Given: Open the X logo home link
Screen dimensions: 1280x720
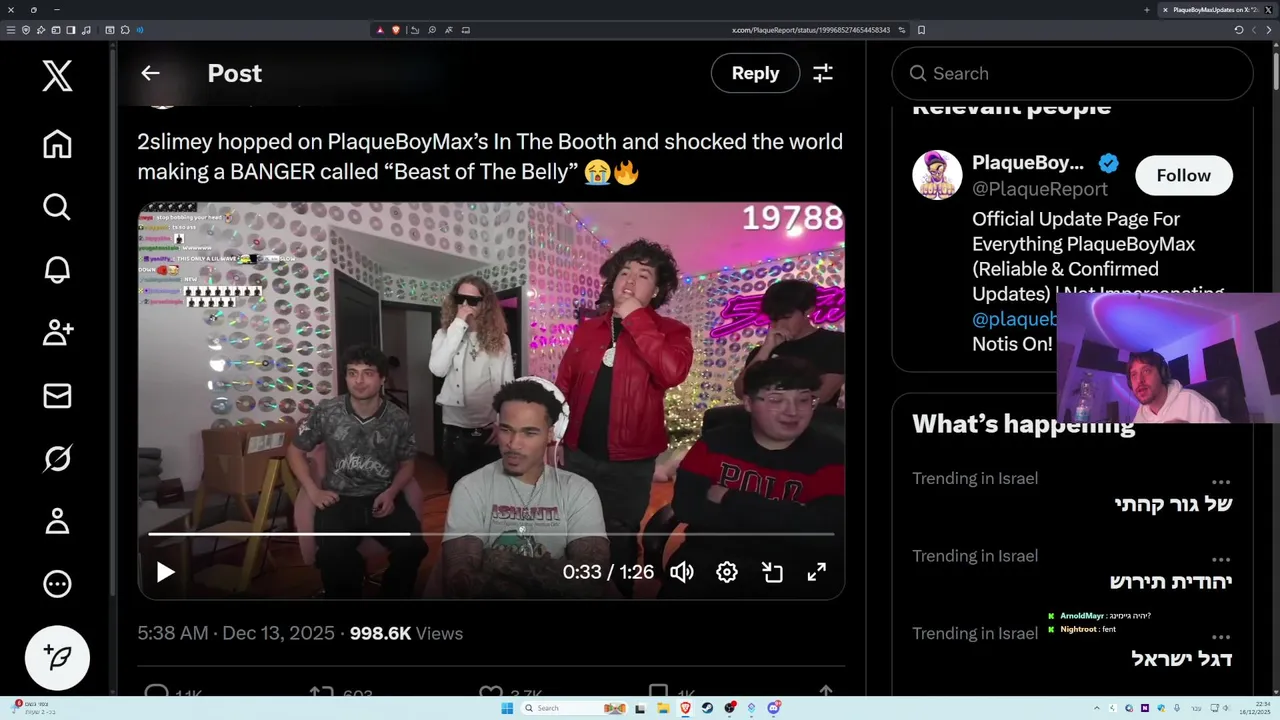Looking at the screenshot, I should click(57, 75).
